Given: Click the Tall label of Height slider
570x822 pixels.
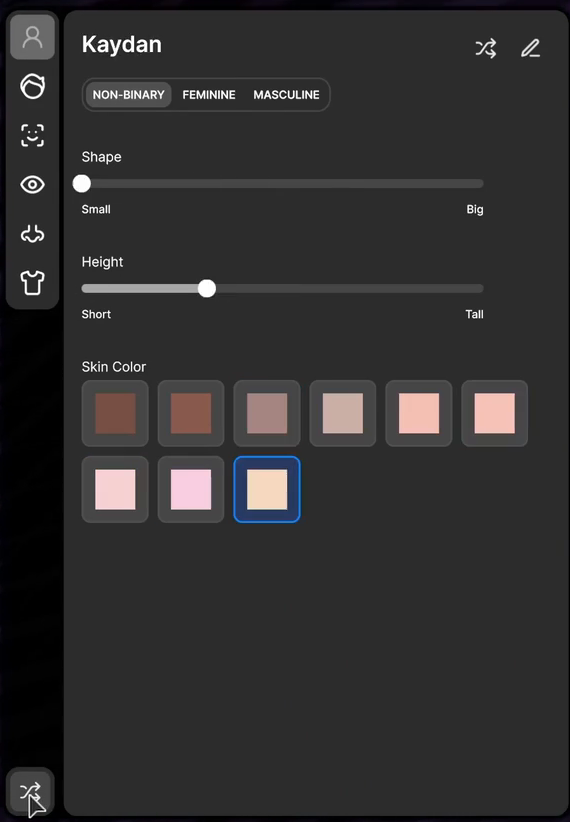Looking at the screenshot, I should coord(474,314).
